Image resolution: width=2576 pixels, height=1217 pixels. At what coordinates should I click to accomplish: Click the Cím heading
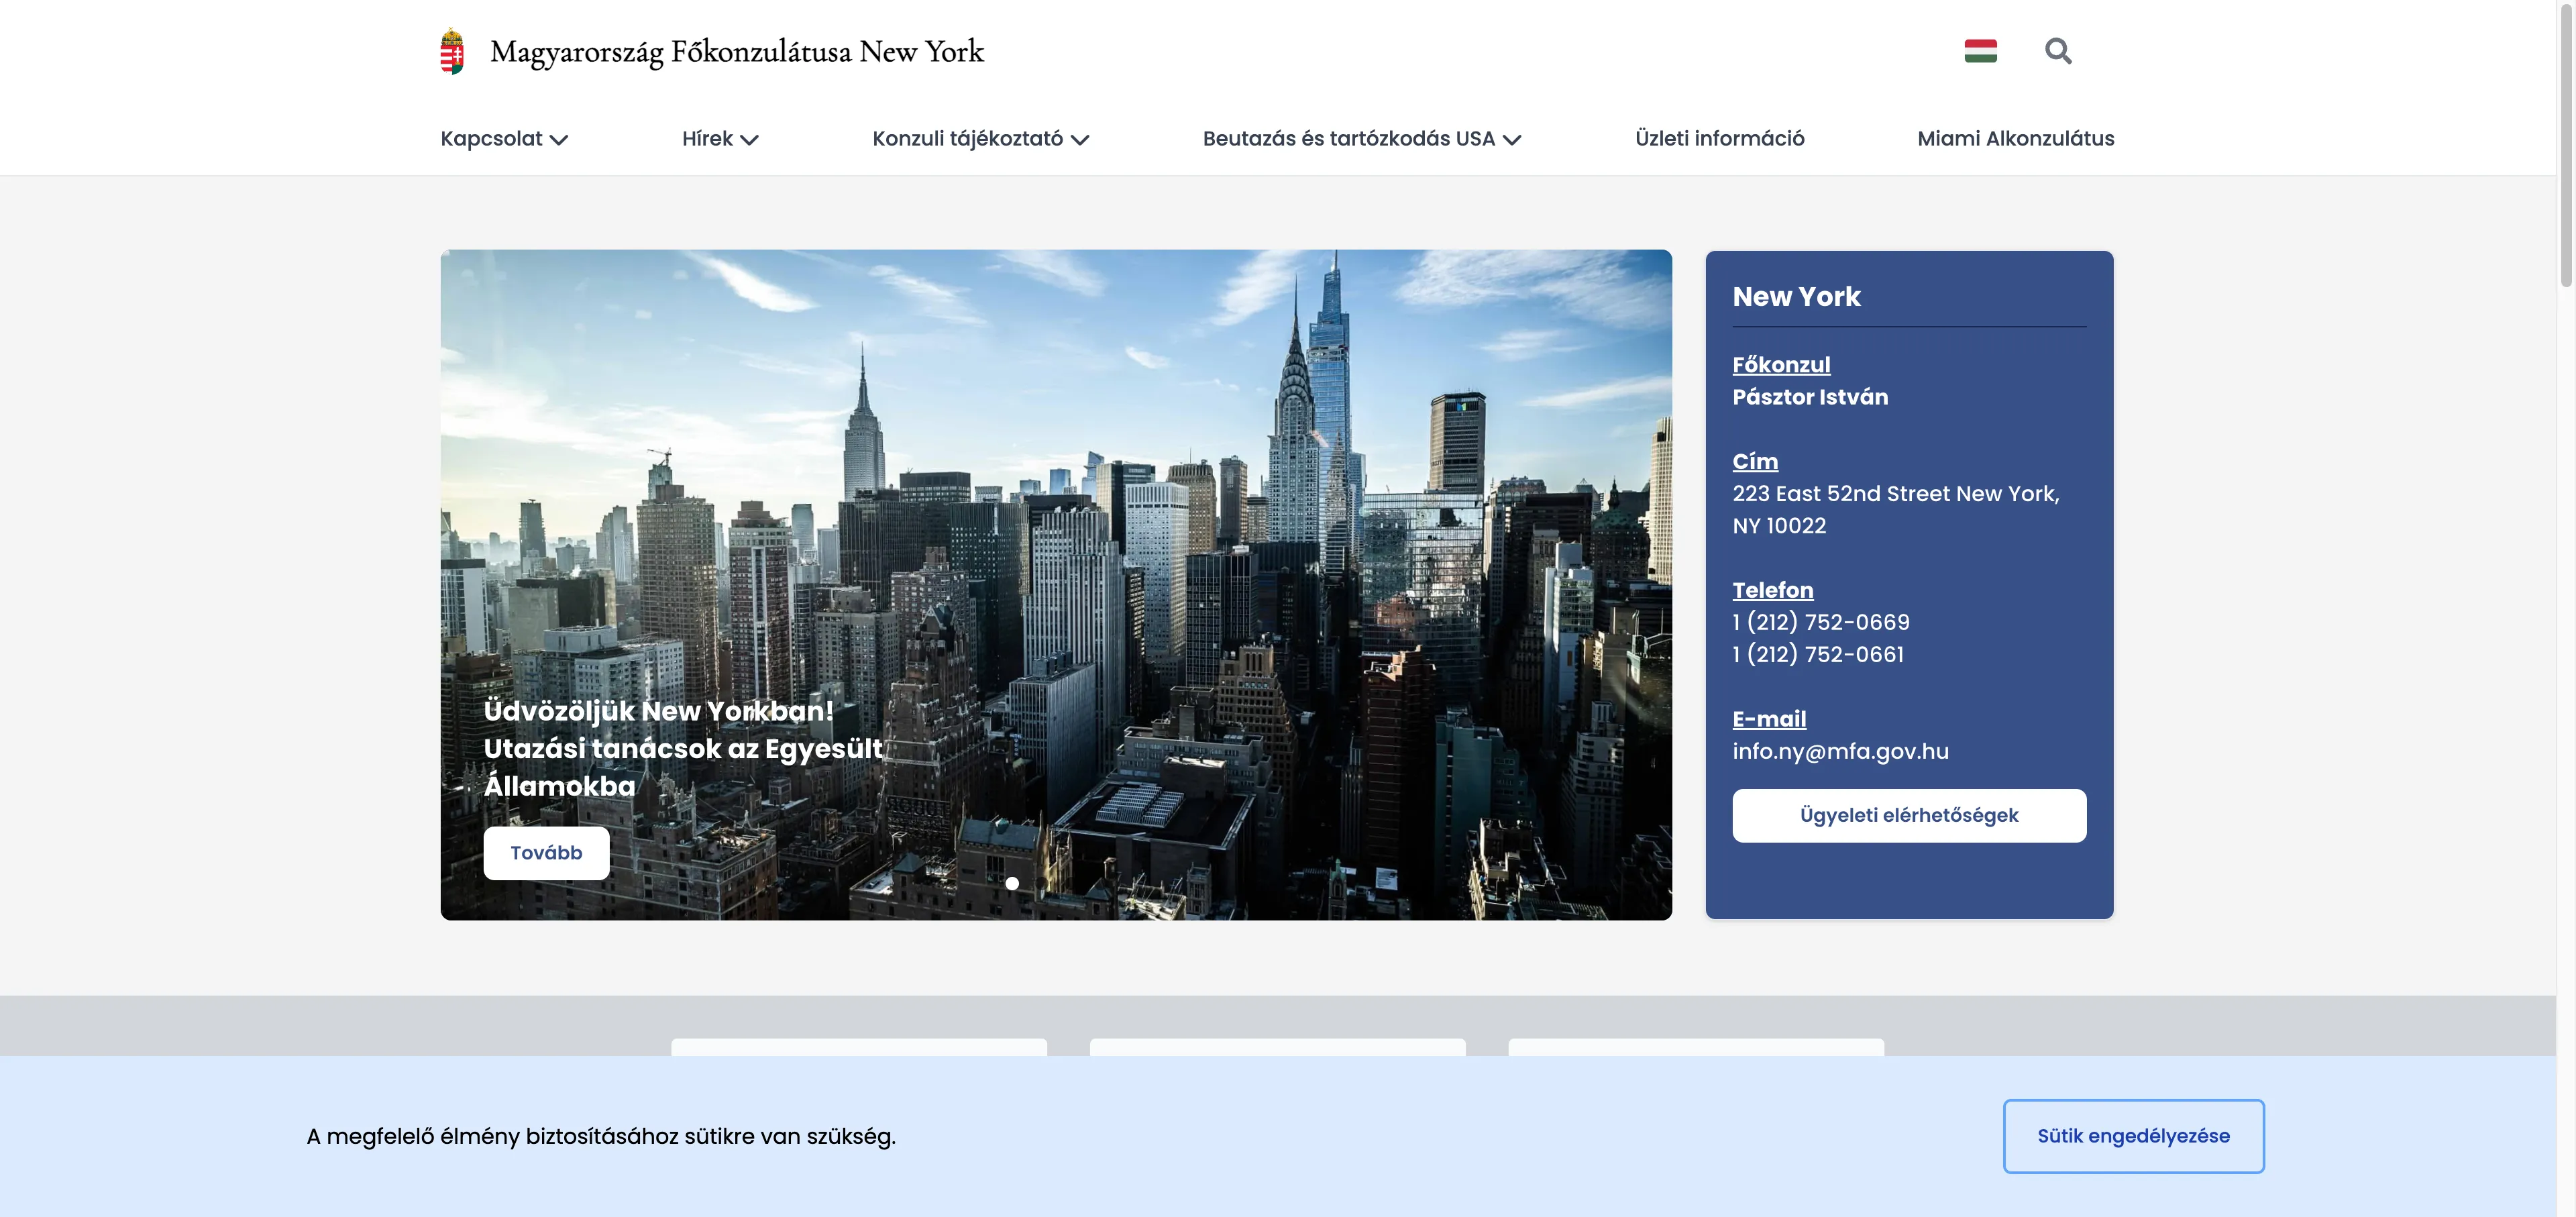point(1755,461)
